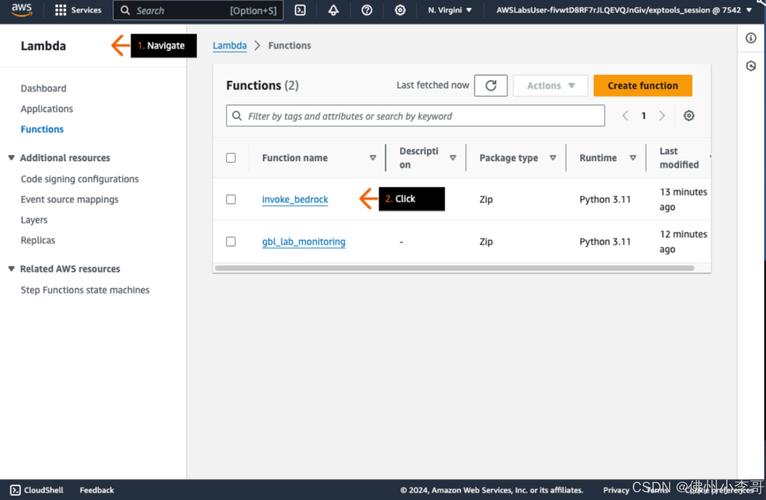This screenshot has width=766, height=500.
Task: Select all functions checkbox in header
Action: pos(231,158)
